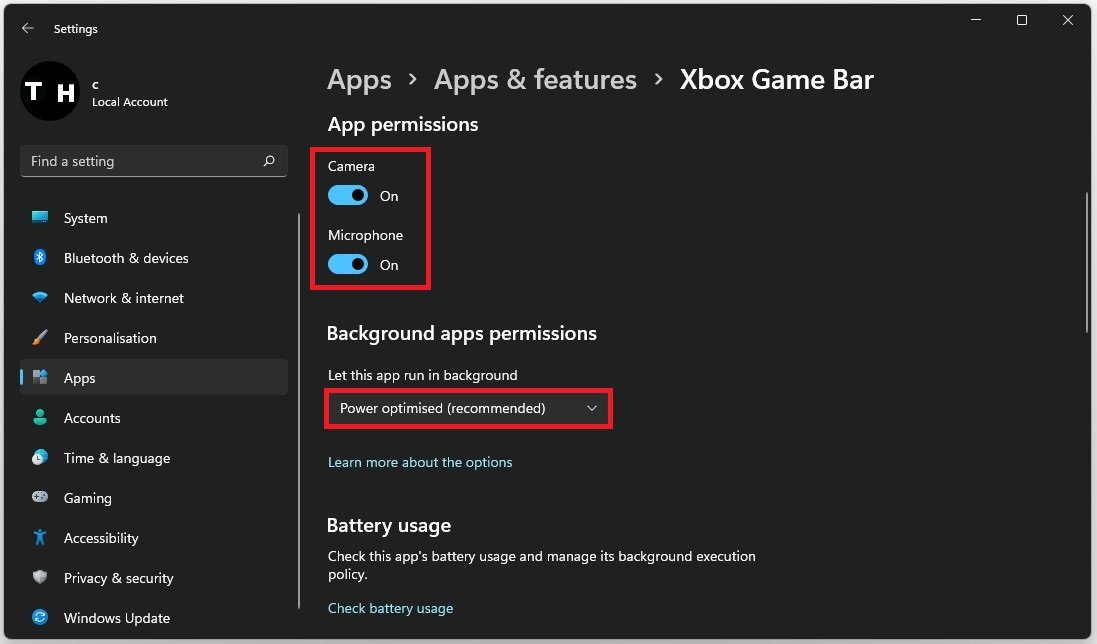Image resolution: width=1097 pixels, height=644 pixels.
Task: Click the Find a setting search field
Action: point(140,161)
